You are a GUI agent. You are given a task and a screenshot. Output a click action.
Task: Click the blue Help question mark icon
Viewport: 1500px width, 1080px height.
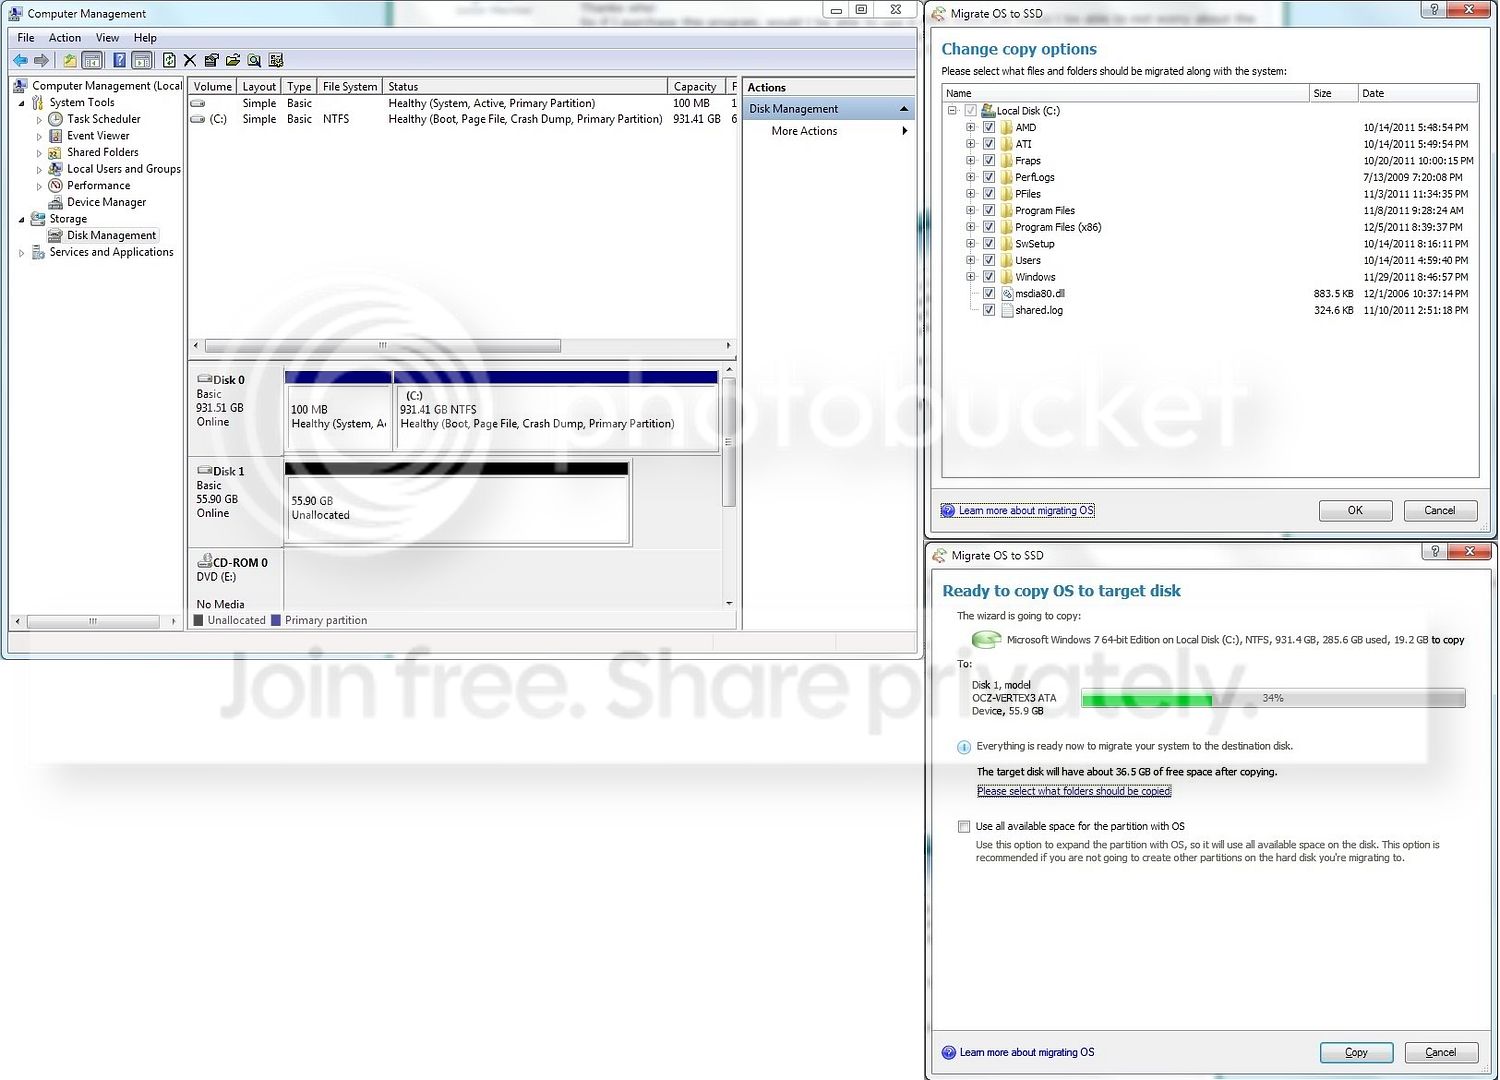point(119,60)
